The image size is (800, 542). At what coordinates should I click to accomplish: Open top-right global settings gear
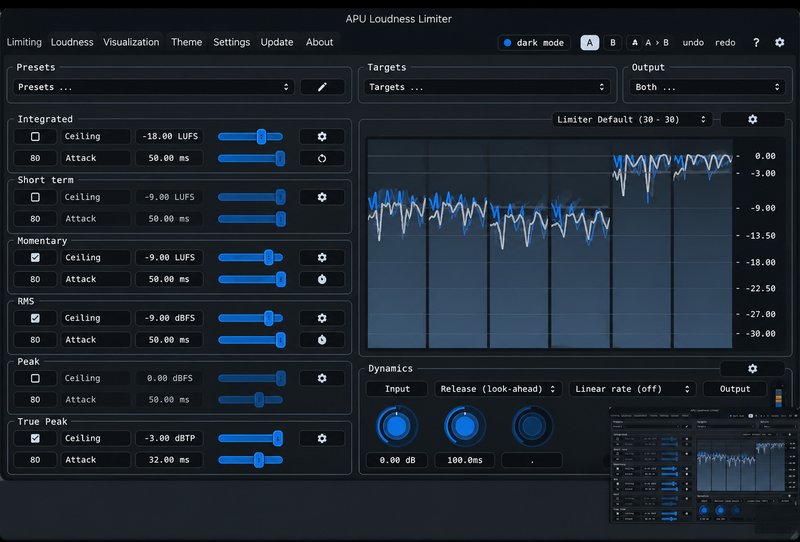click(x=780, y=42)
